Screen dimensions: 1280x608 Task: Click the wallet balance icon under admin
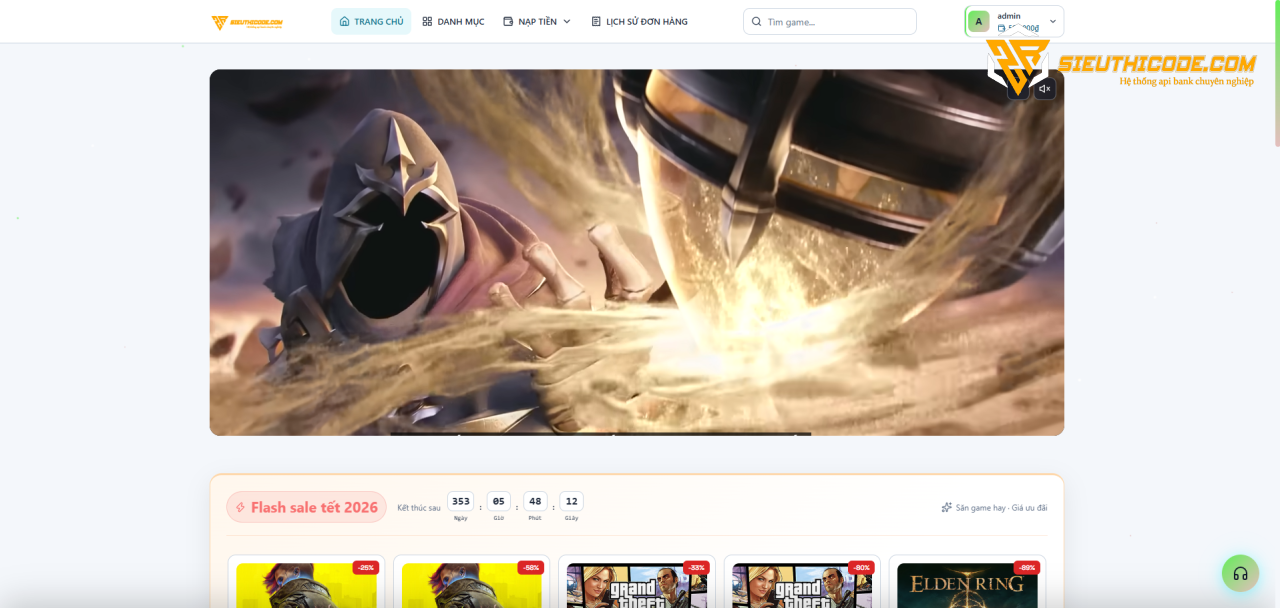click(1001, 28)
